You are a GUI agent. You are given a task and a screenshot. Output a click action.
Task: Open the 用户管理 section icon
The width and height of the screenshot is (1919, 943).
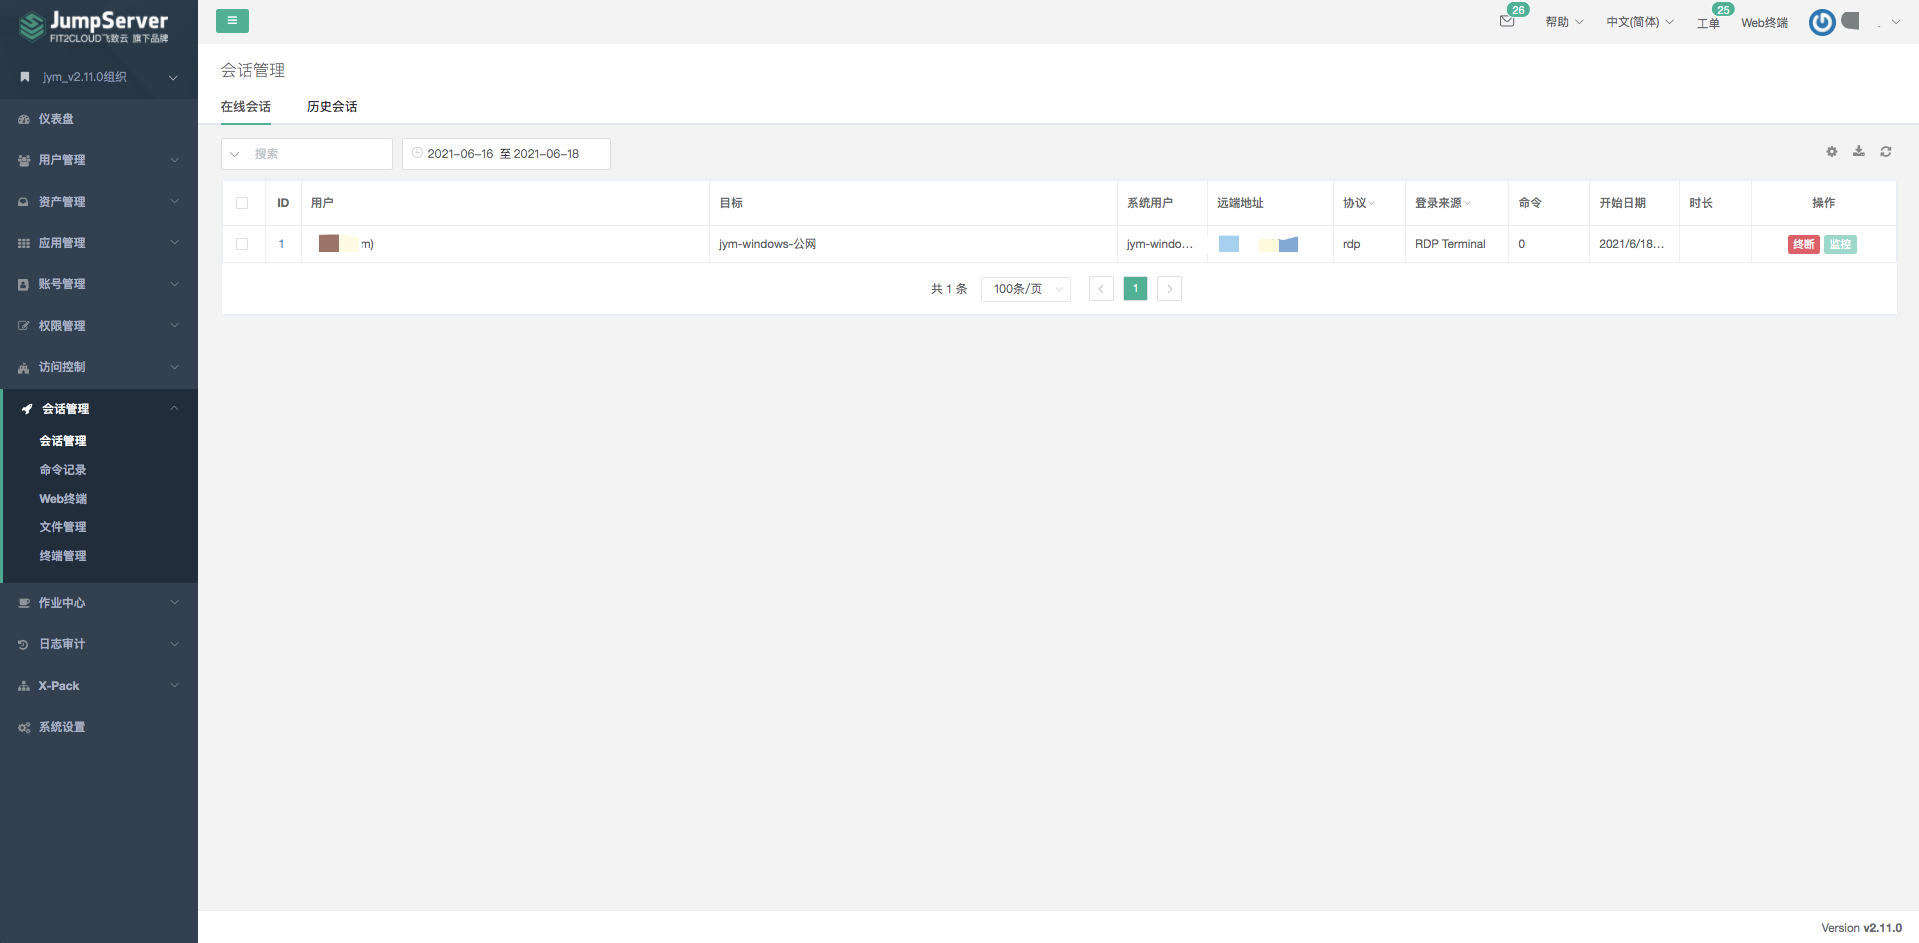22,160
